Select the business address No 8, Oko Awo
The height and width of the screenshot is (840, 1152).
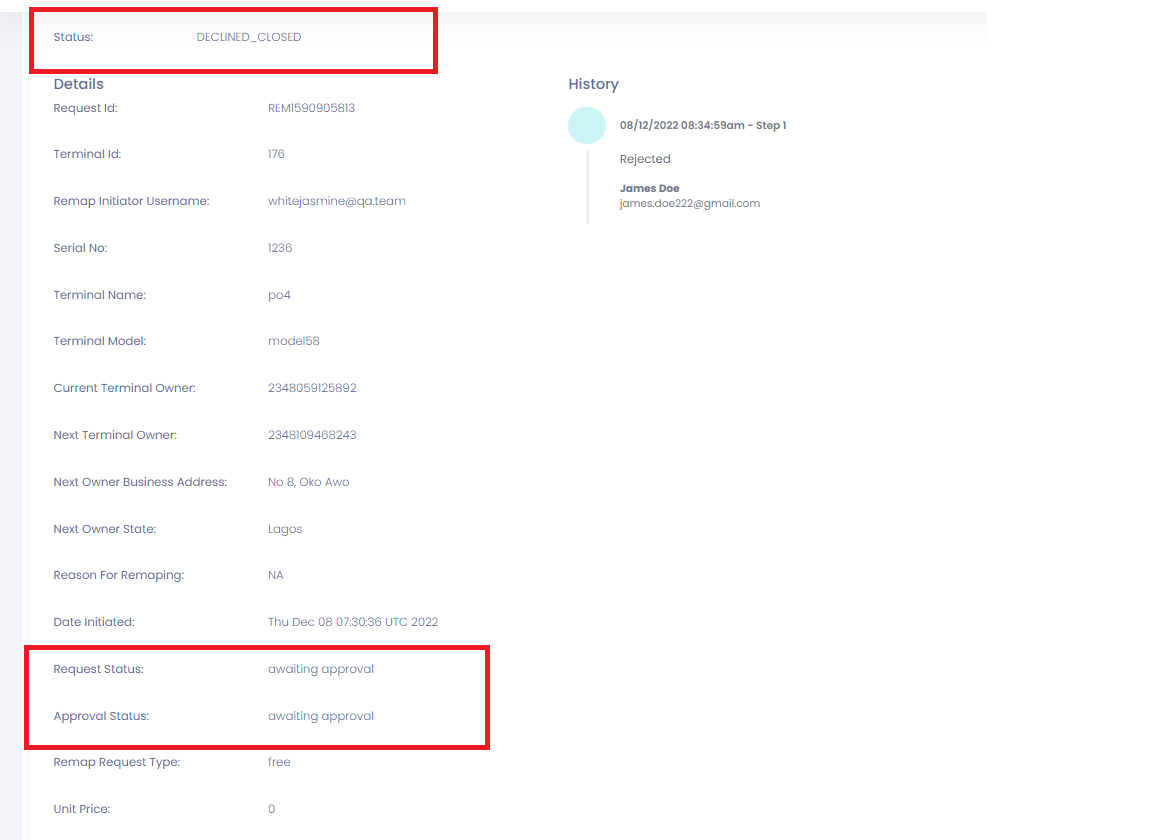(x=308, y=482)
